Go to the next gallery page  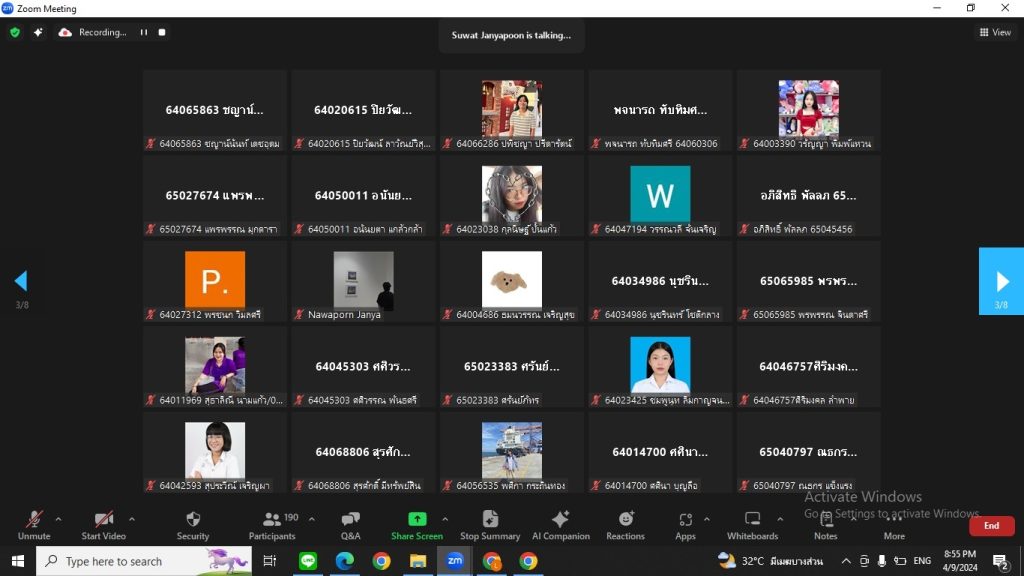point(1001,281)
